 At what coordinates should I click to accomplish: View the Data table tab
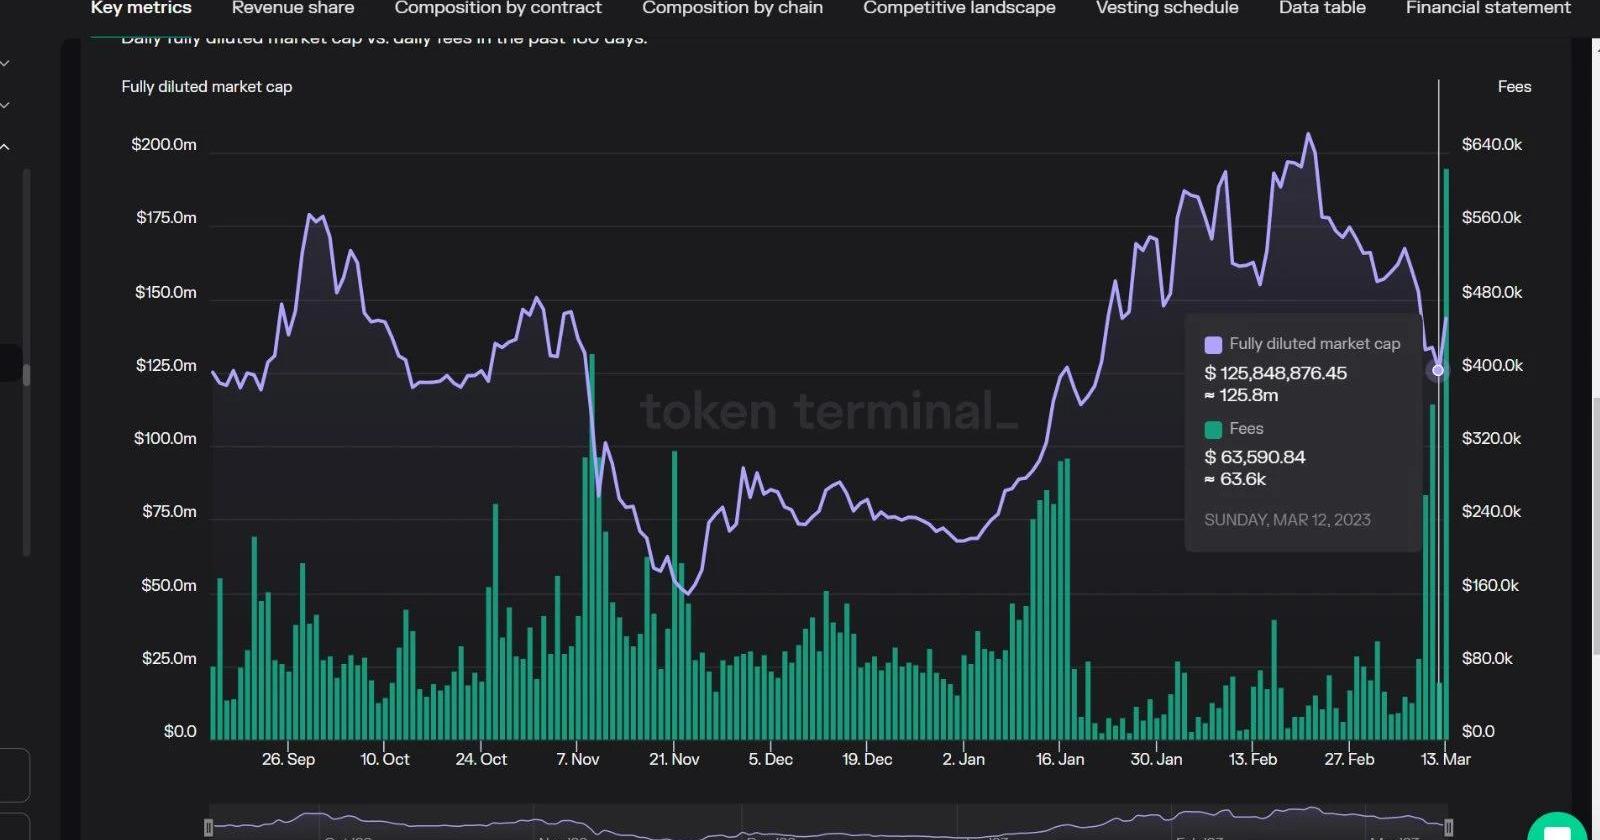coord(1322,8)
